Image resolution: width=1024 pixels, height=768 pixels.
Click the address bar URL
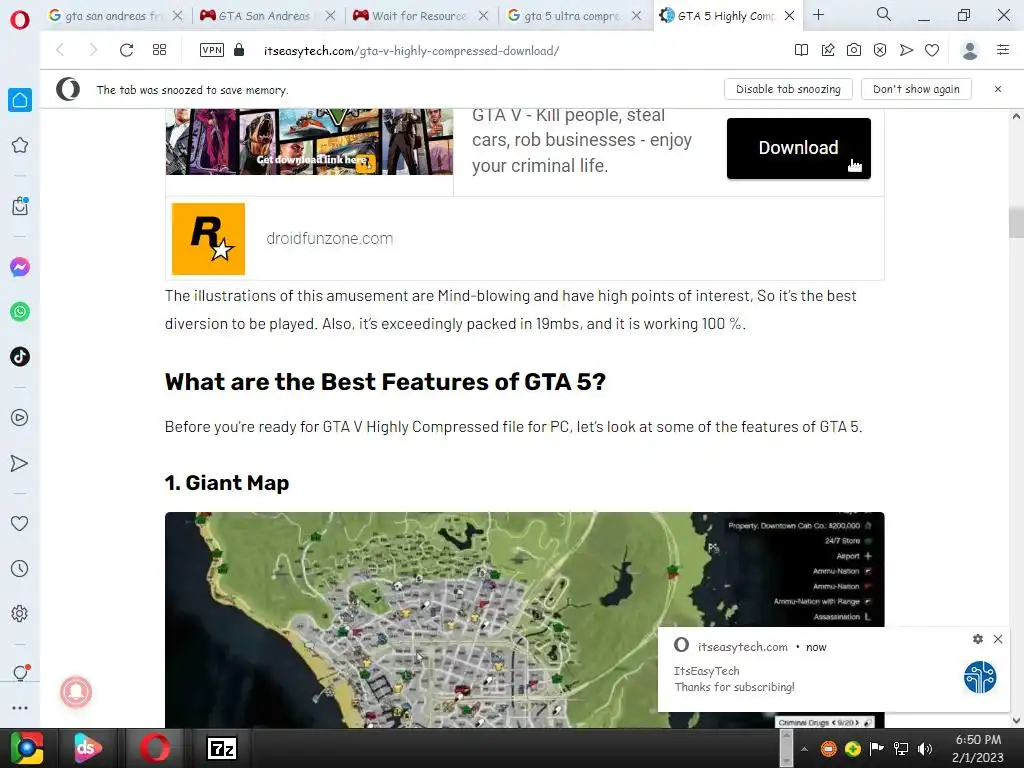411,50
